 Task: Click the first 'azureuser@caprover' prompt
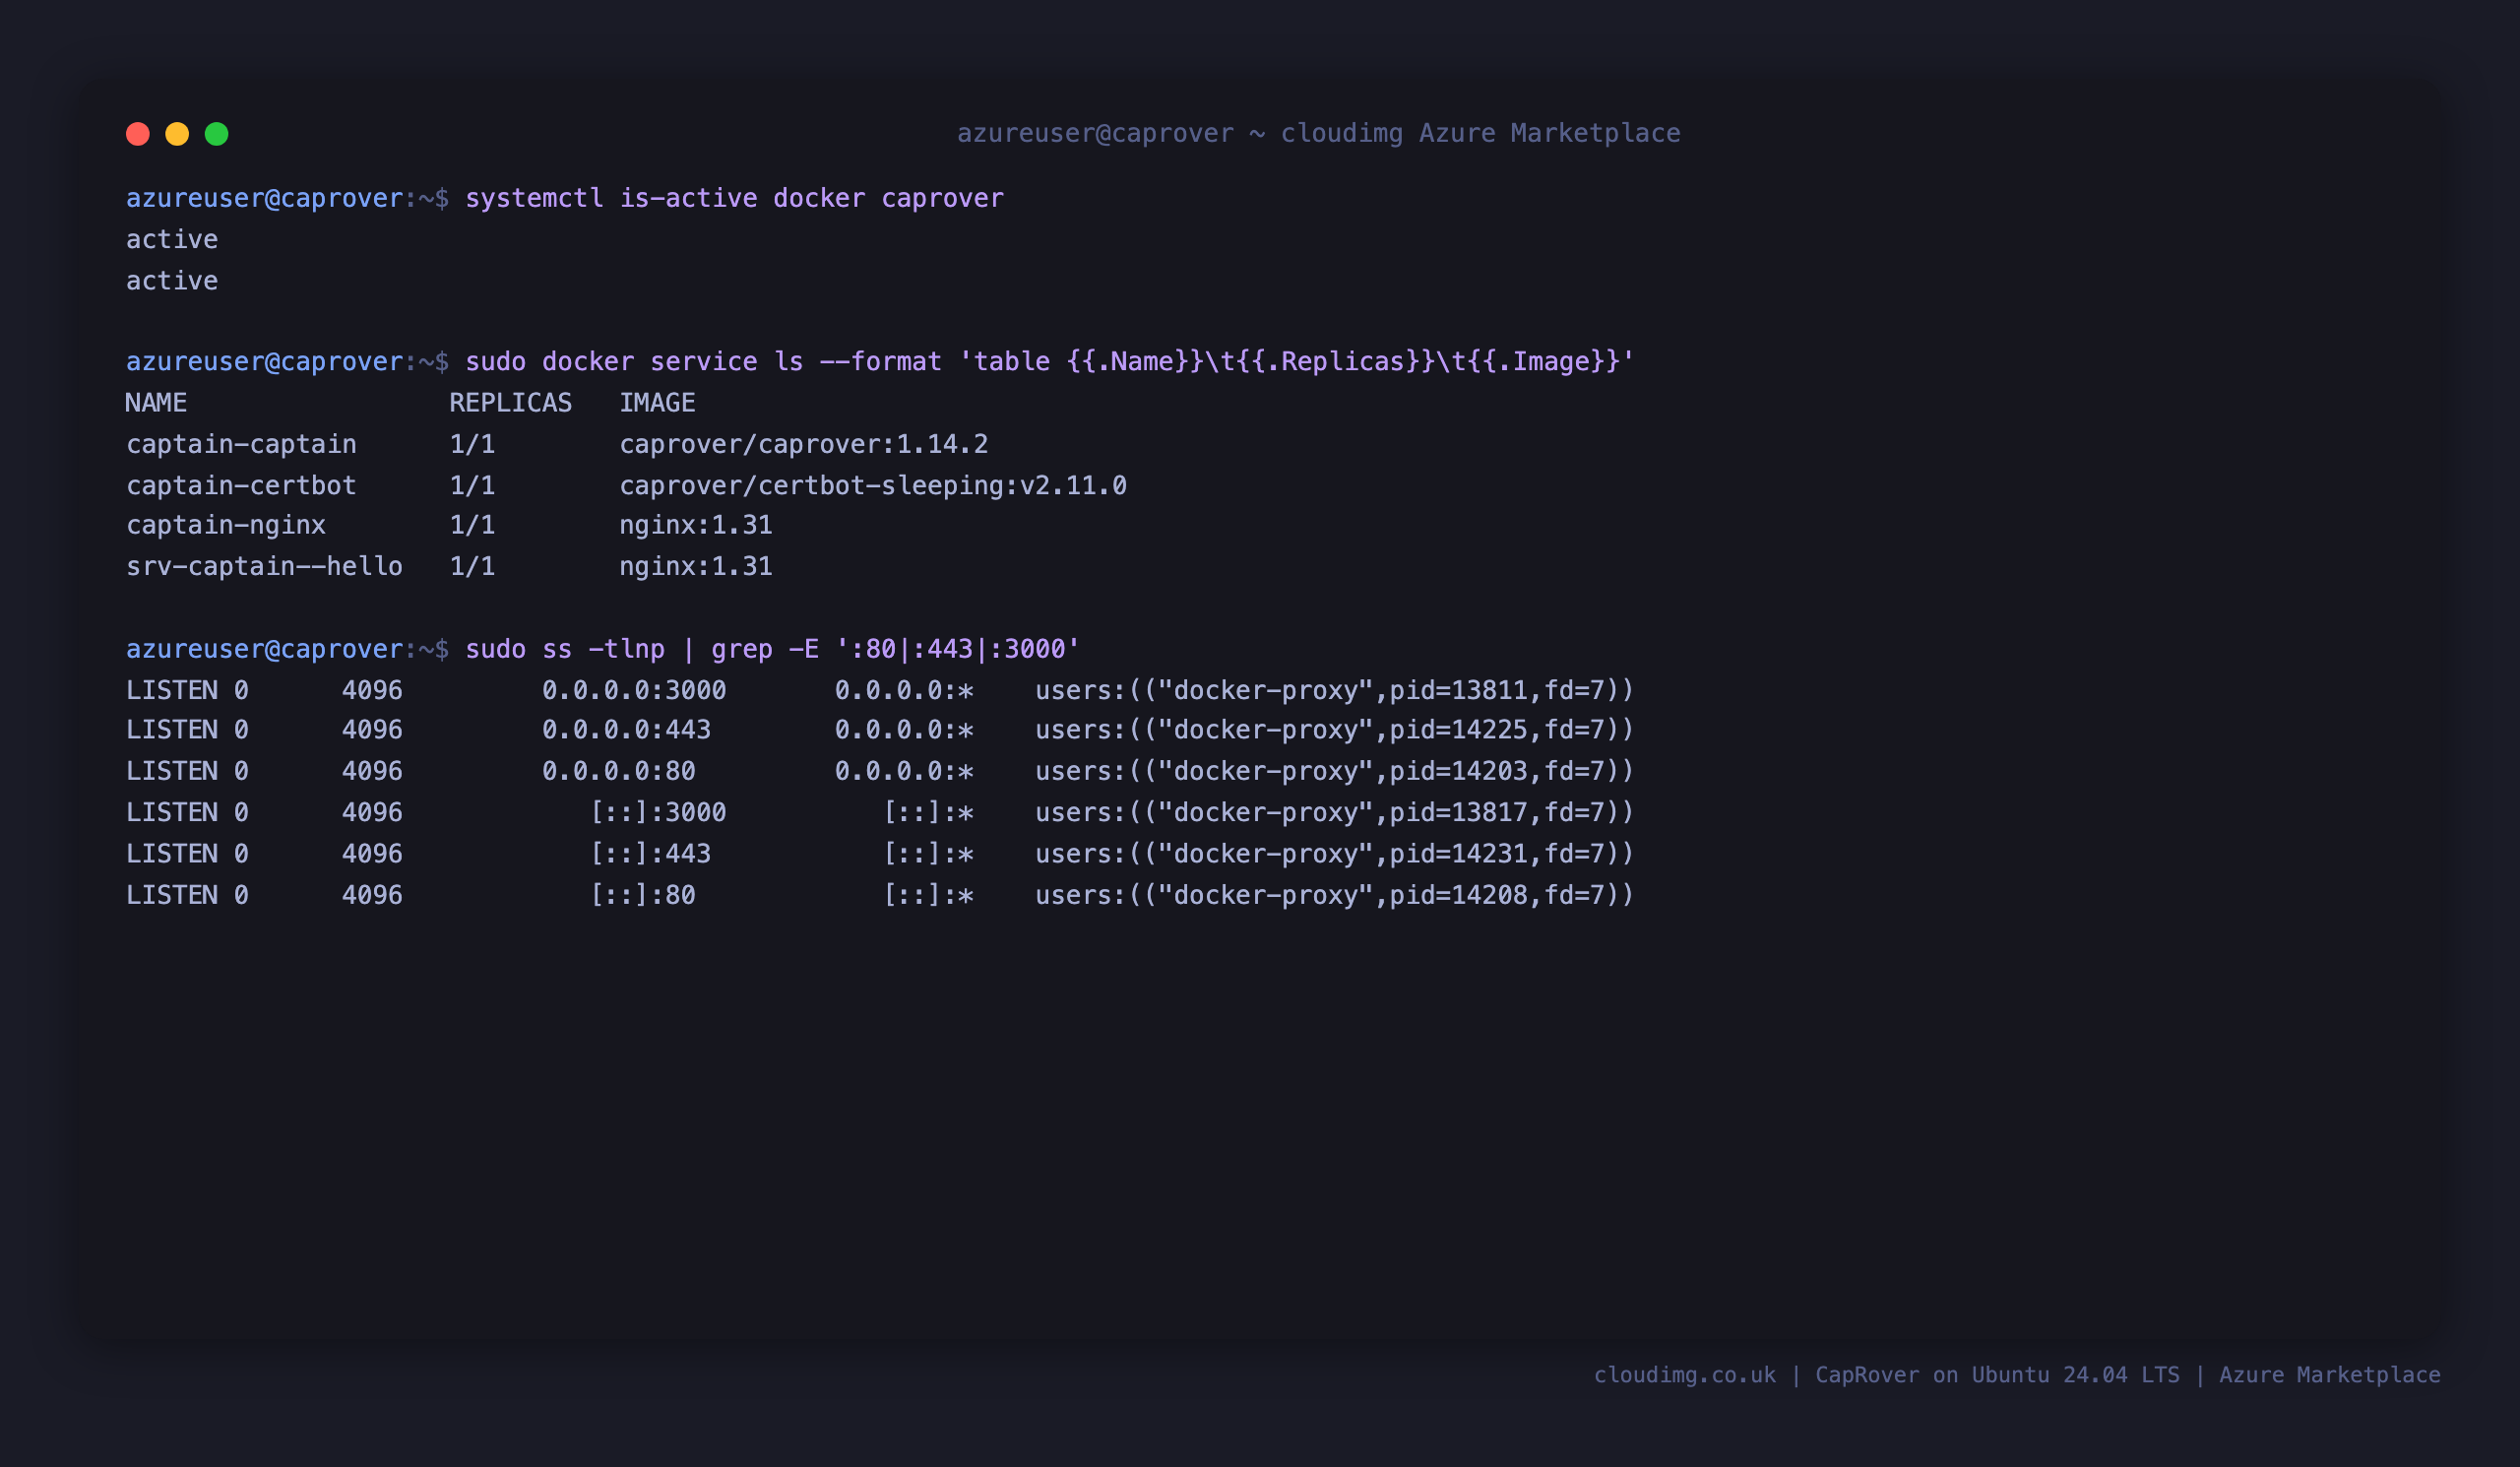coord(264,198)
